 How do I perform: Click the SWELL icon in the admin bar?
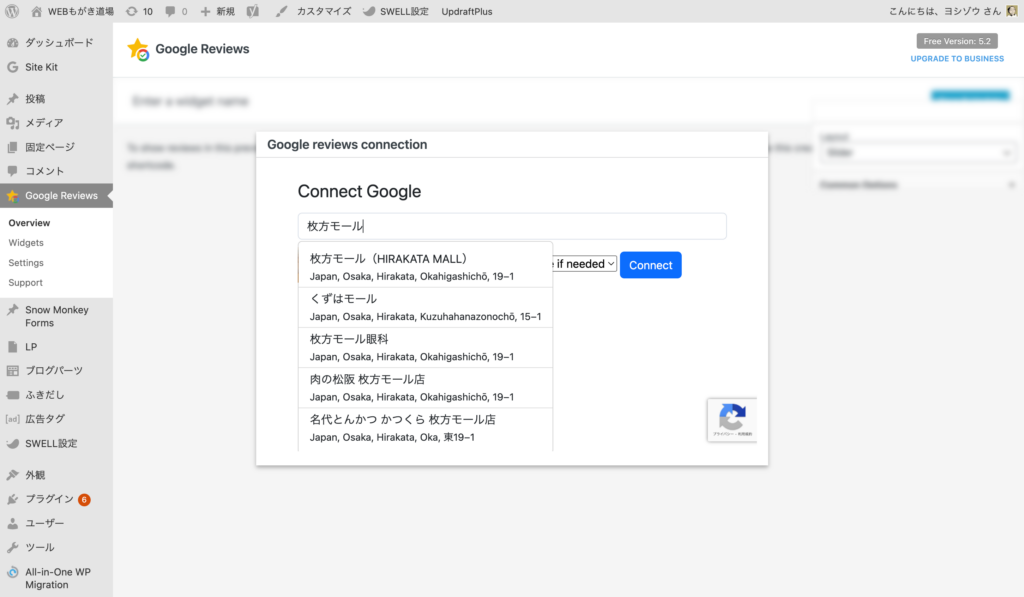(369, 11)
